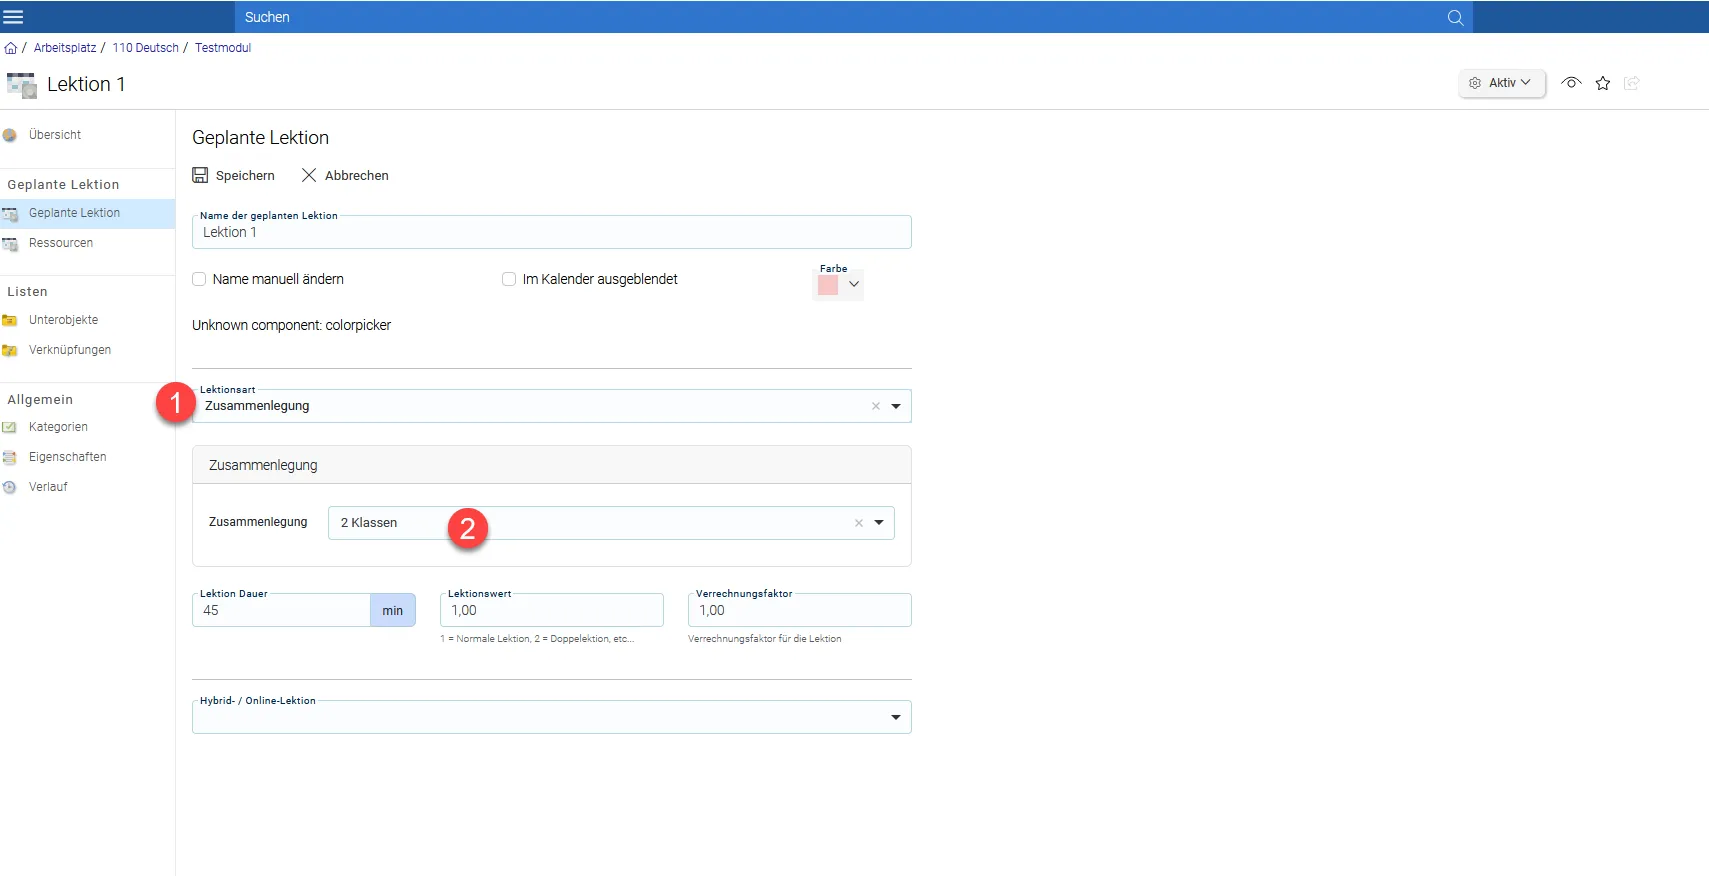Clear Lektionsart selection with the x
The image size is (1709, 876).
pos(876,406)
